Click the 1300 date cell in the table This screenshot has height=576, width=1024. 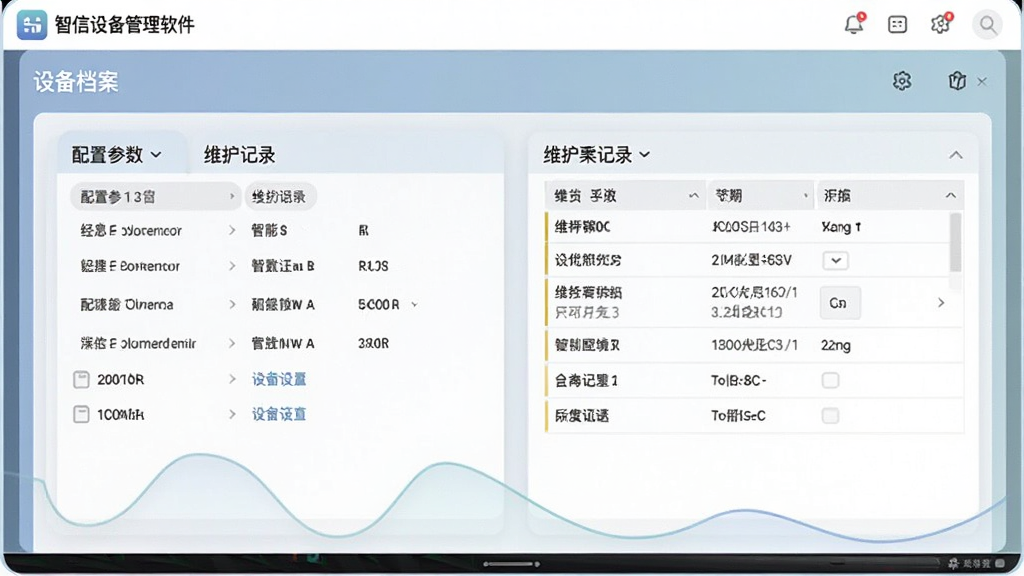(x=754, y=345)
